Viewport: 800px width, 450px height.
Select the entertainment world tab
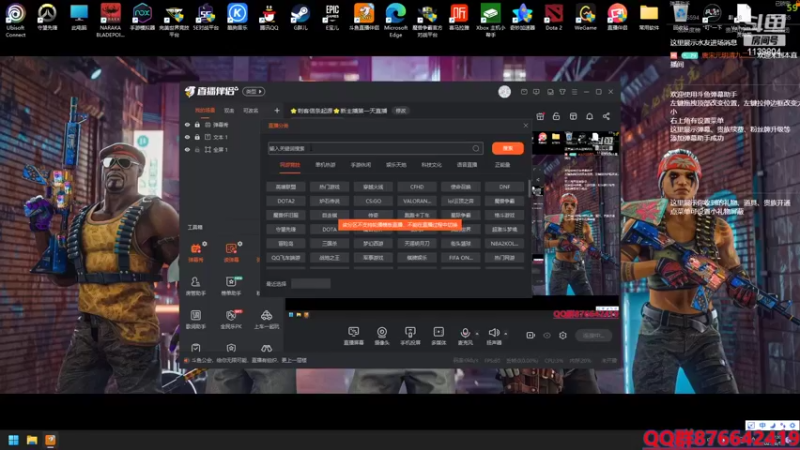[x=396, y=165]
